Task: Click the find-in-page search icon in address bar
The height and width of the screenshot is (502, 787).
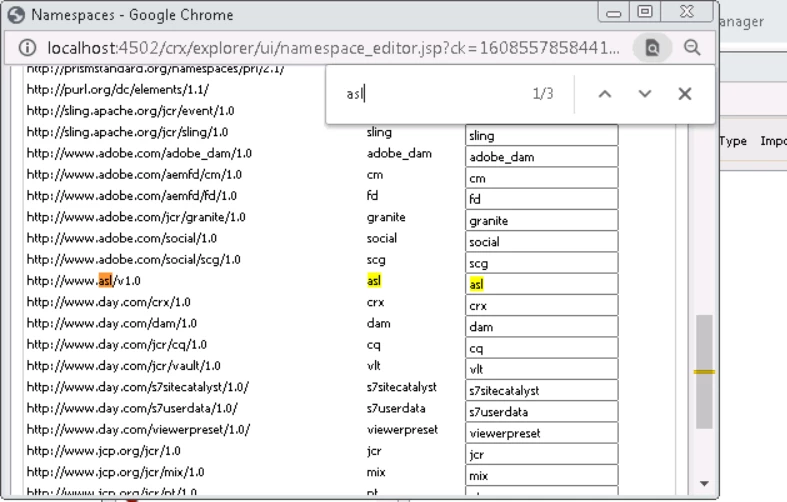Action: tap(652, 48)
